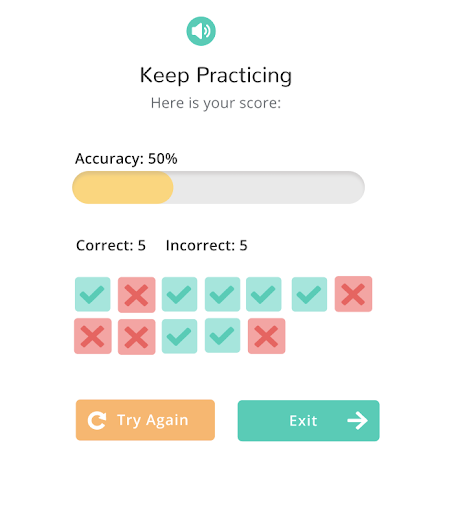Open the fourth tile checkmark in bottom row
452x512 pixels.
pyautogui.click(x=222, y=335)
